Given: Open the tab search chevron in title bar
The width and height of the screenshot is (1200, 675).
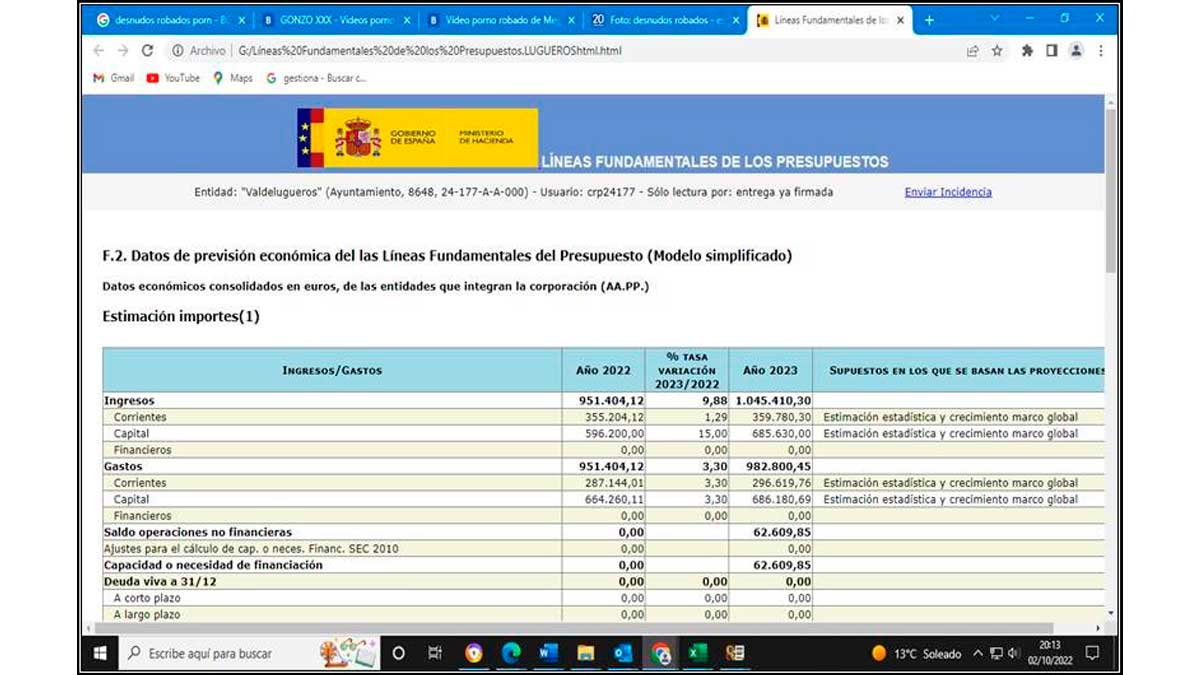Looking at the screenshot, I should click(995, 18).
